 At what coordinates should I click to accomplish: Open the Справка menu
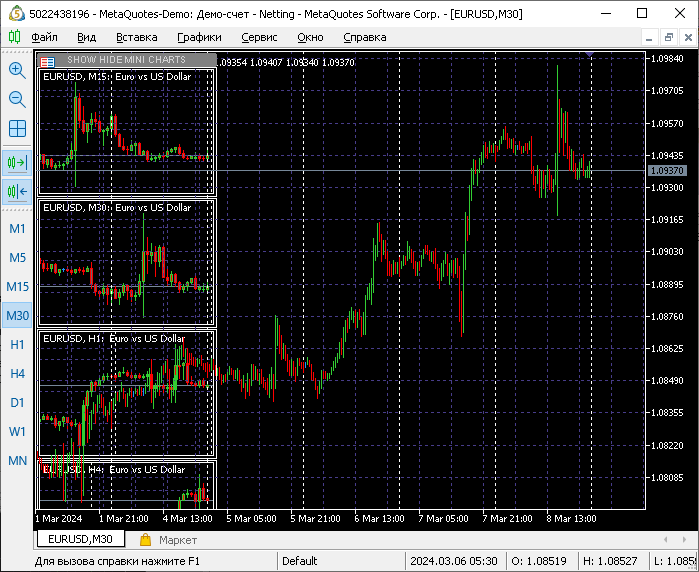click(364, 37)
